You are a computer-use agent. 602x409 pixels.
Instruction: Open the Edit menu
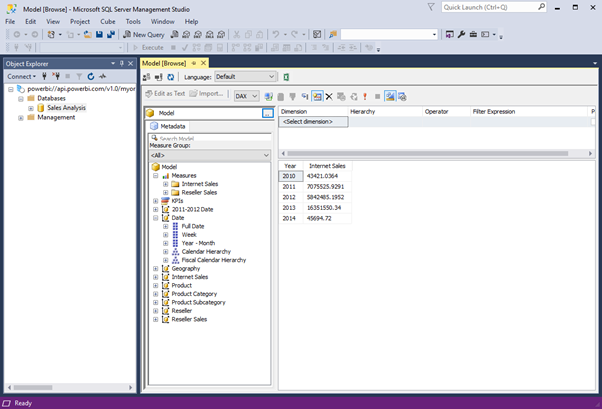click(30, 22)
